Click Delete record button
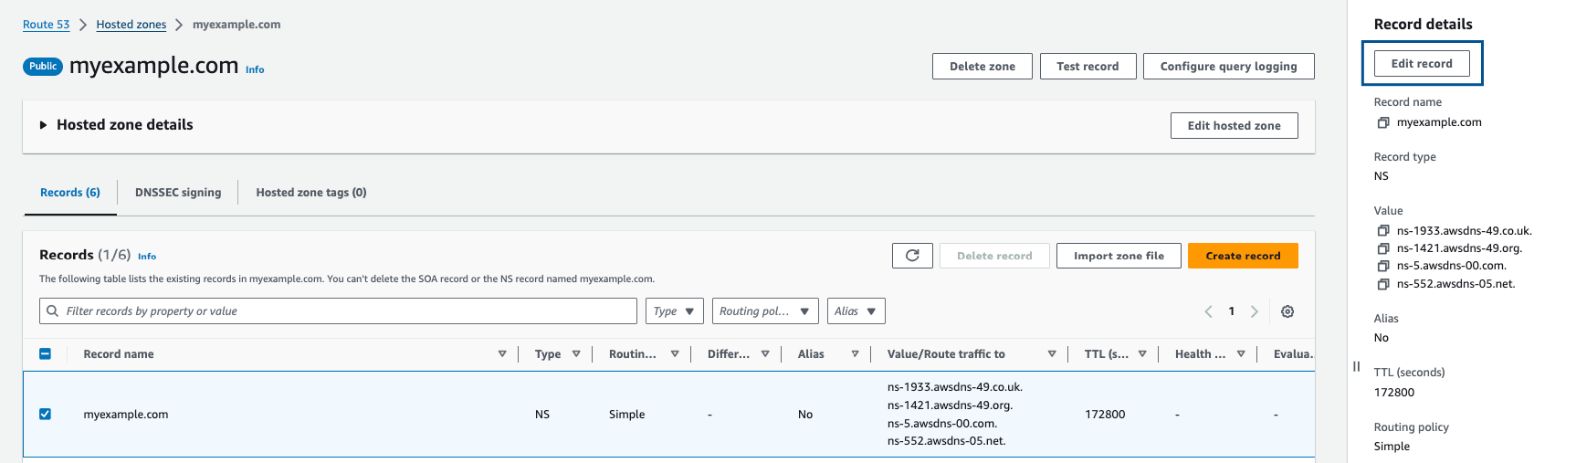This screenshot has height=463, width=1576. 995,256
